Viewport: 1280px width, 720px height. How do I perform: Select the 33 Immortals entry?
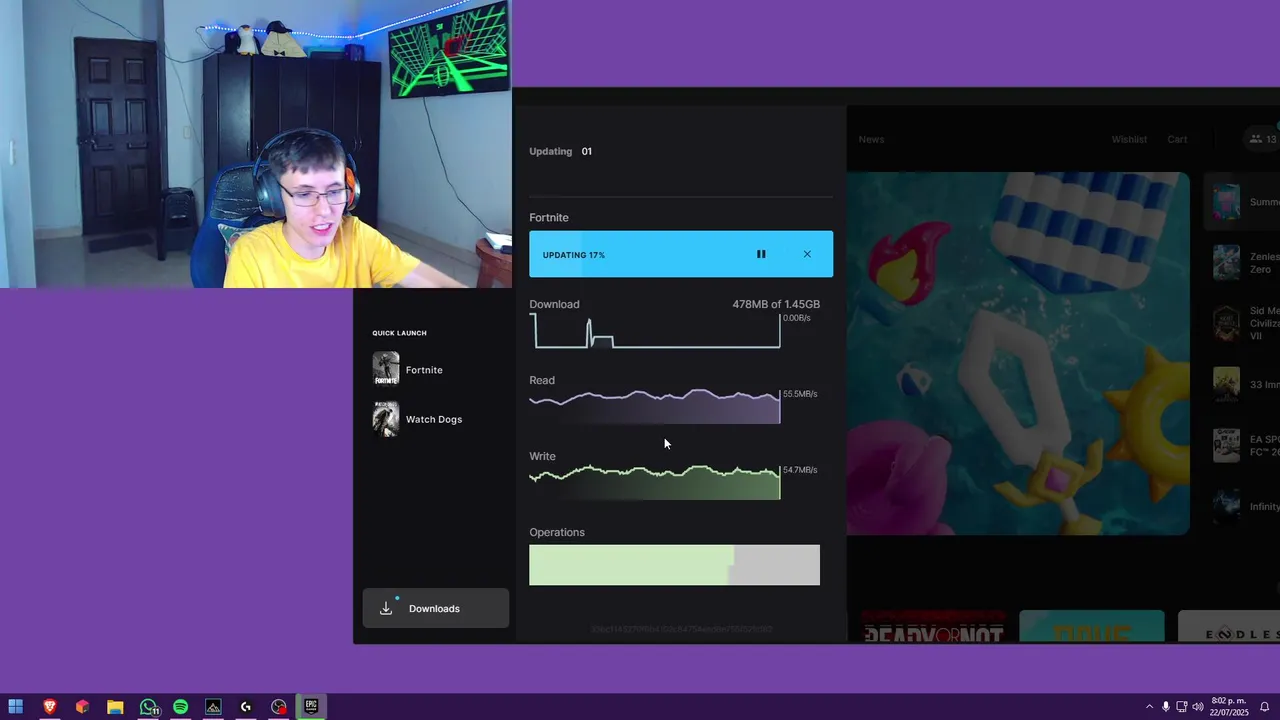click(x=1245, y=384)
